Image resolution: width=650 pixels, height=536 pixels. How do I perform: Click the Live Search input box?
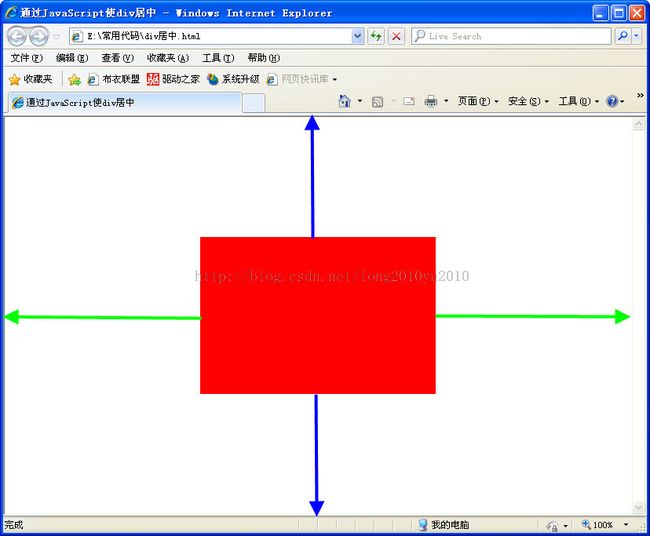pos(511,36)
